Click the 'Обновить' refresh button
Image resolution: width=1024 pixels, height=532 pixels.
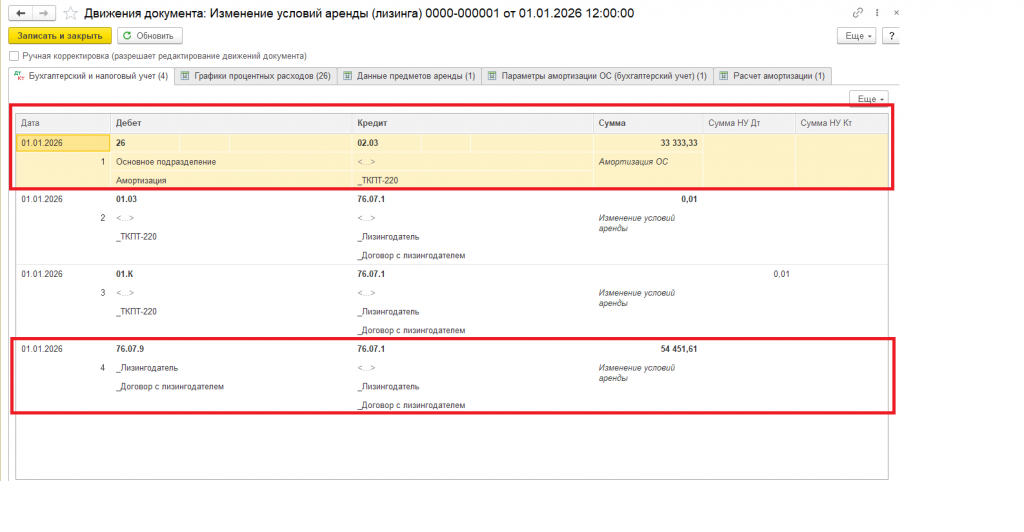[150, 36]
